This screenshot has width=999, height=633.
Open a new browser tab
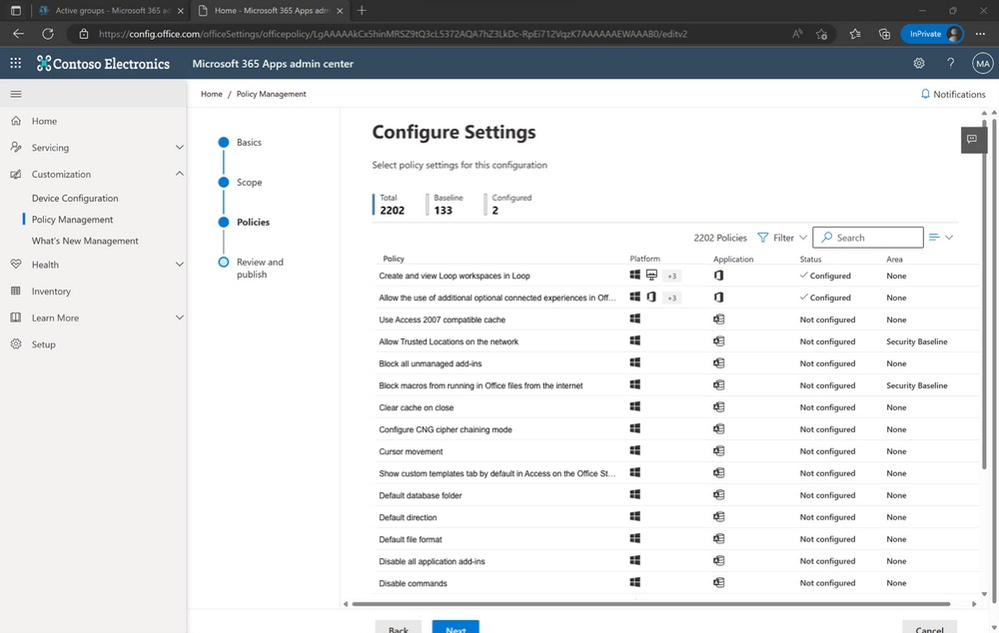(x=362, y=10)
